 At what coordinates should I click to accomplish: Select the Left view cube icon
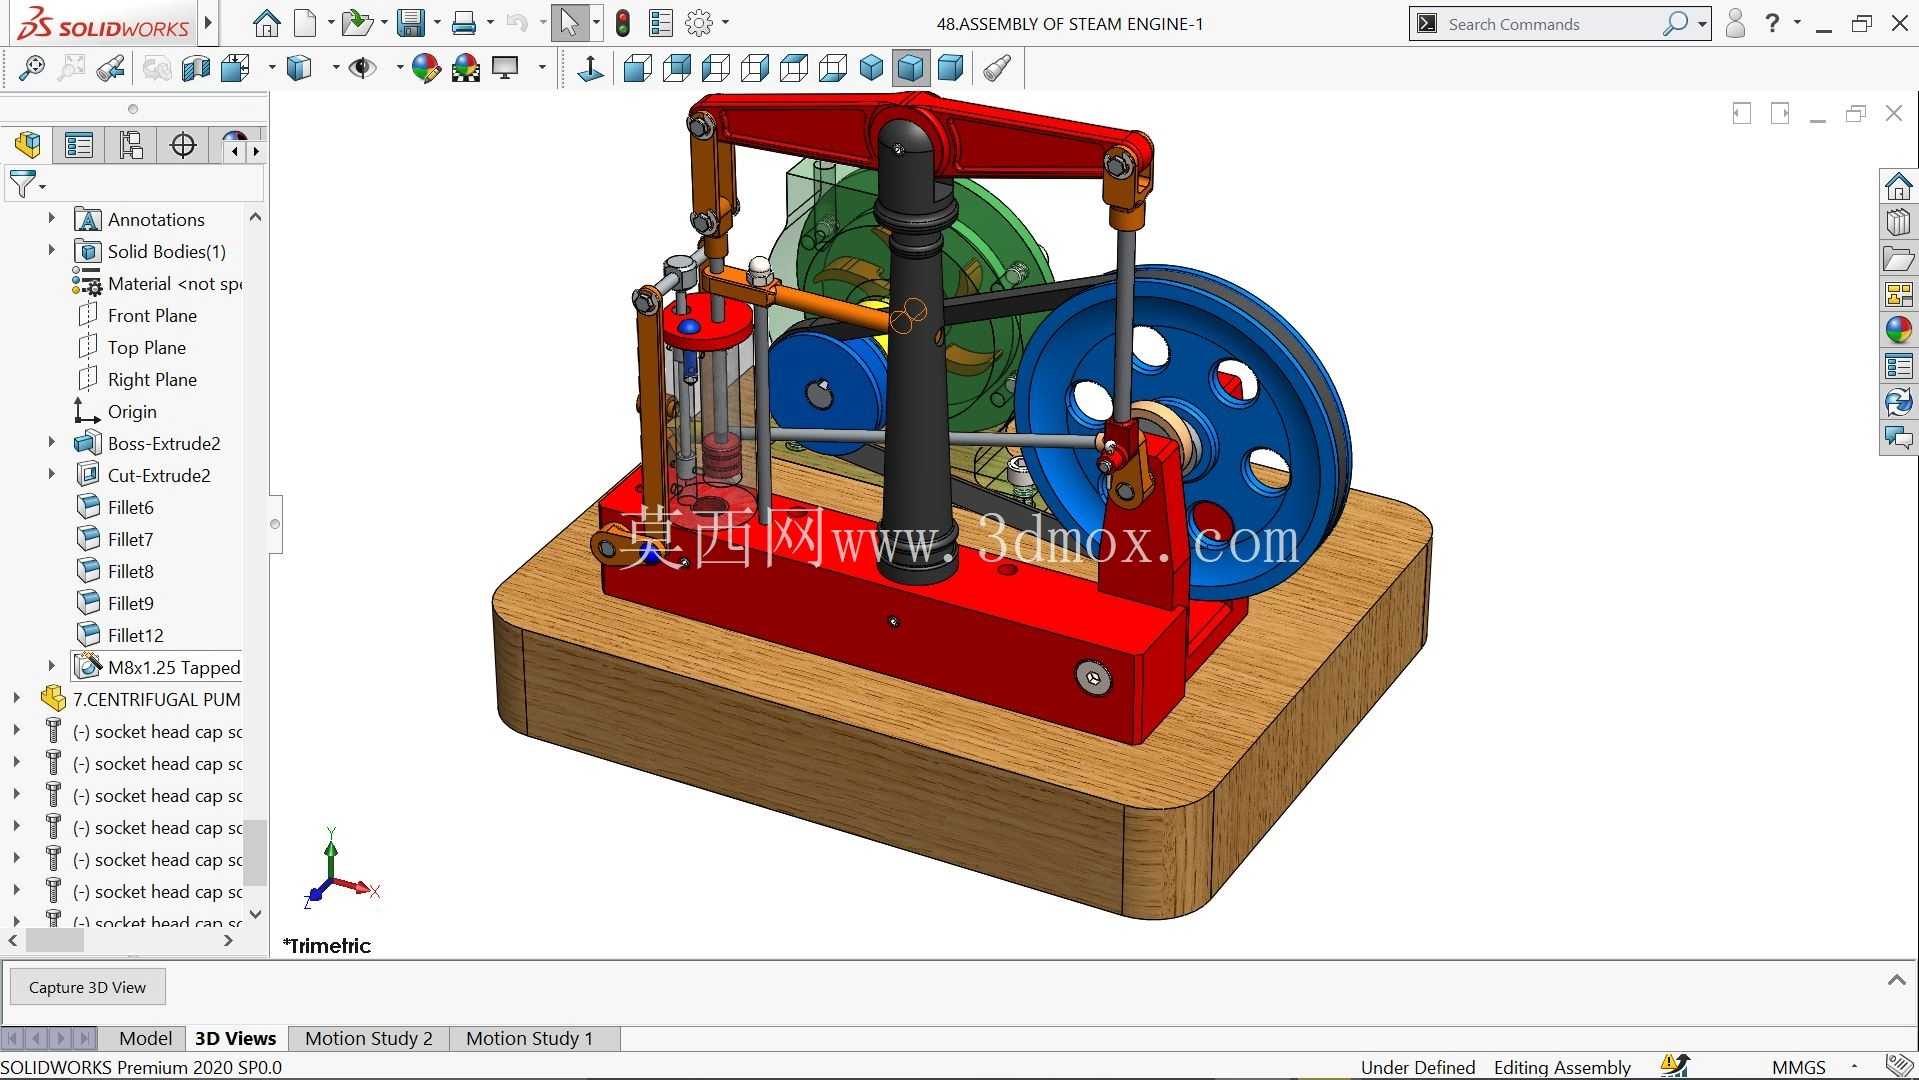click(715, 68)
